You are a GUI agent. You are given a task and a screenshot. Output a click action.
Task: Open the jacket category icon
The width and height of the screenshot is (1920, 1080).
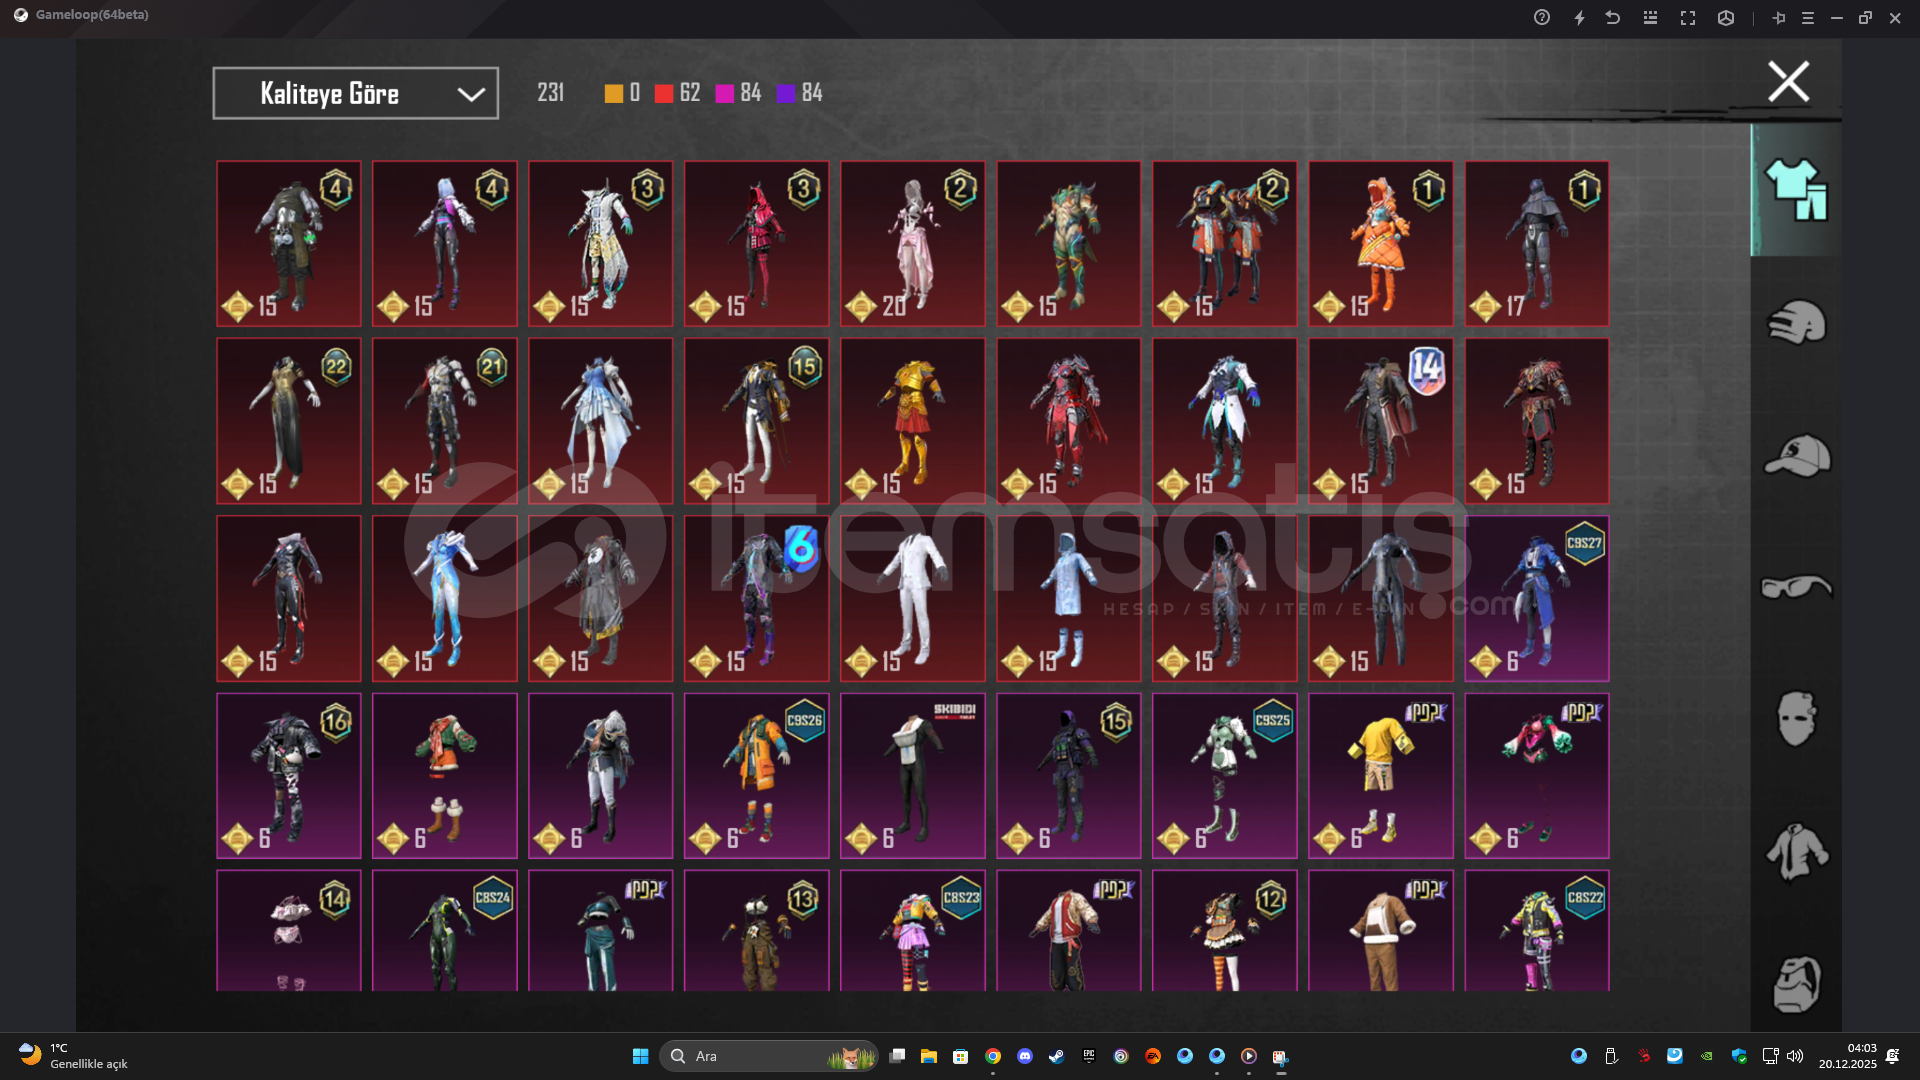click(x=1796, y=851)
